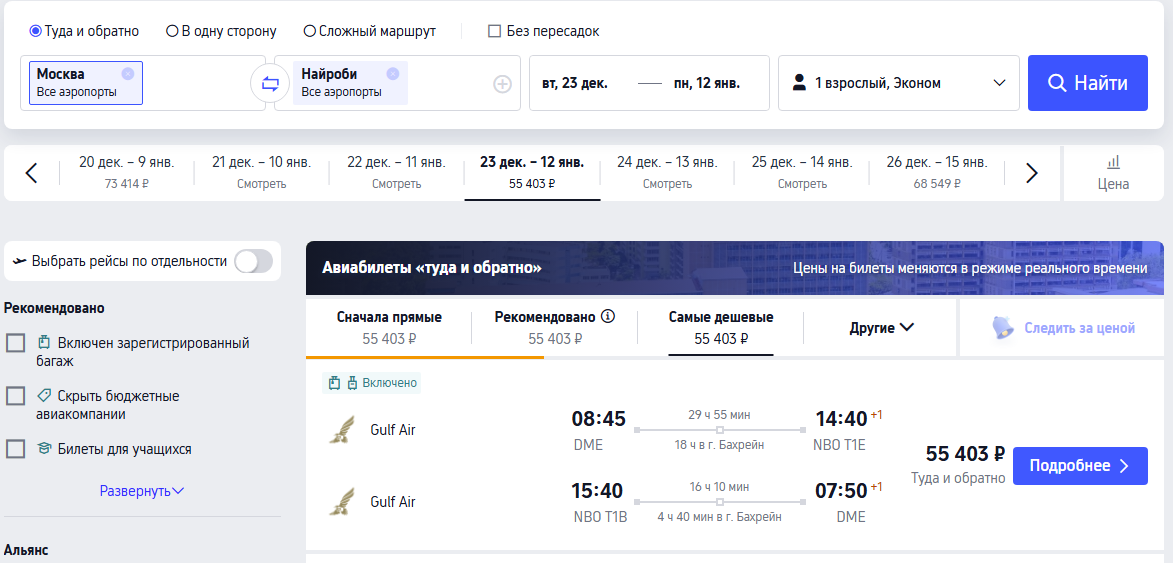The height and width of the screenshot is (563, 1173).
Task: Select the В одну сторону radio option
Action: (221, 31)
